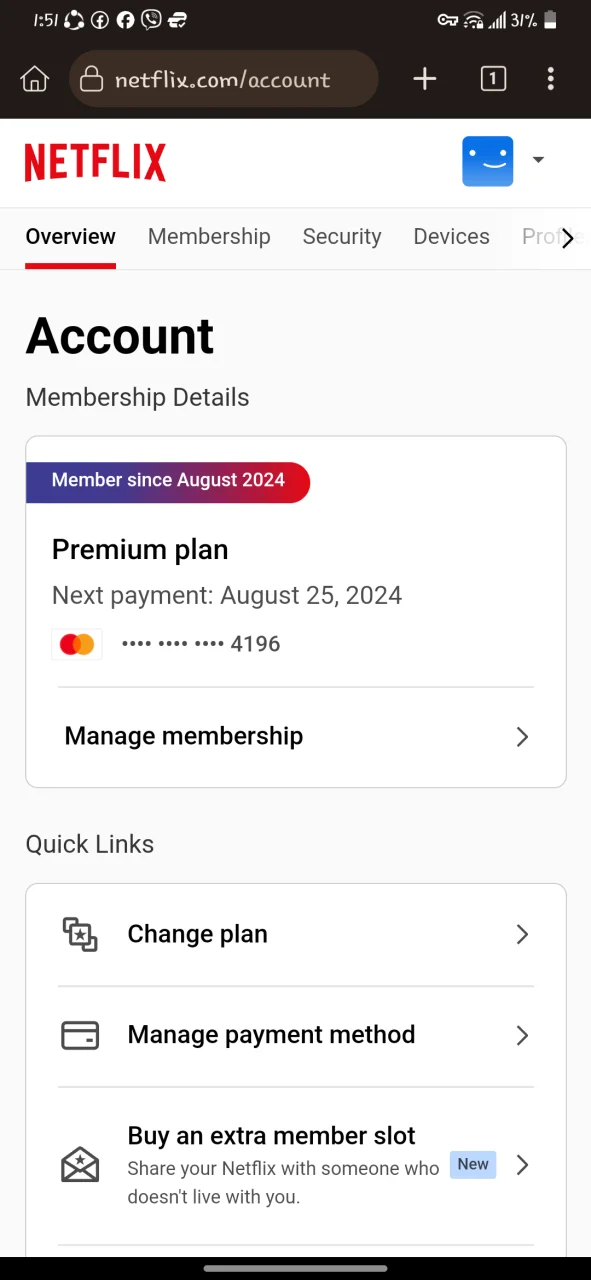Expand the profile dropdown arrow
Screen dimensions: 591x1280
click(x=538, y=160)
